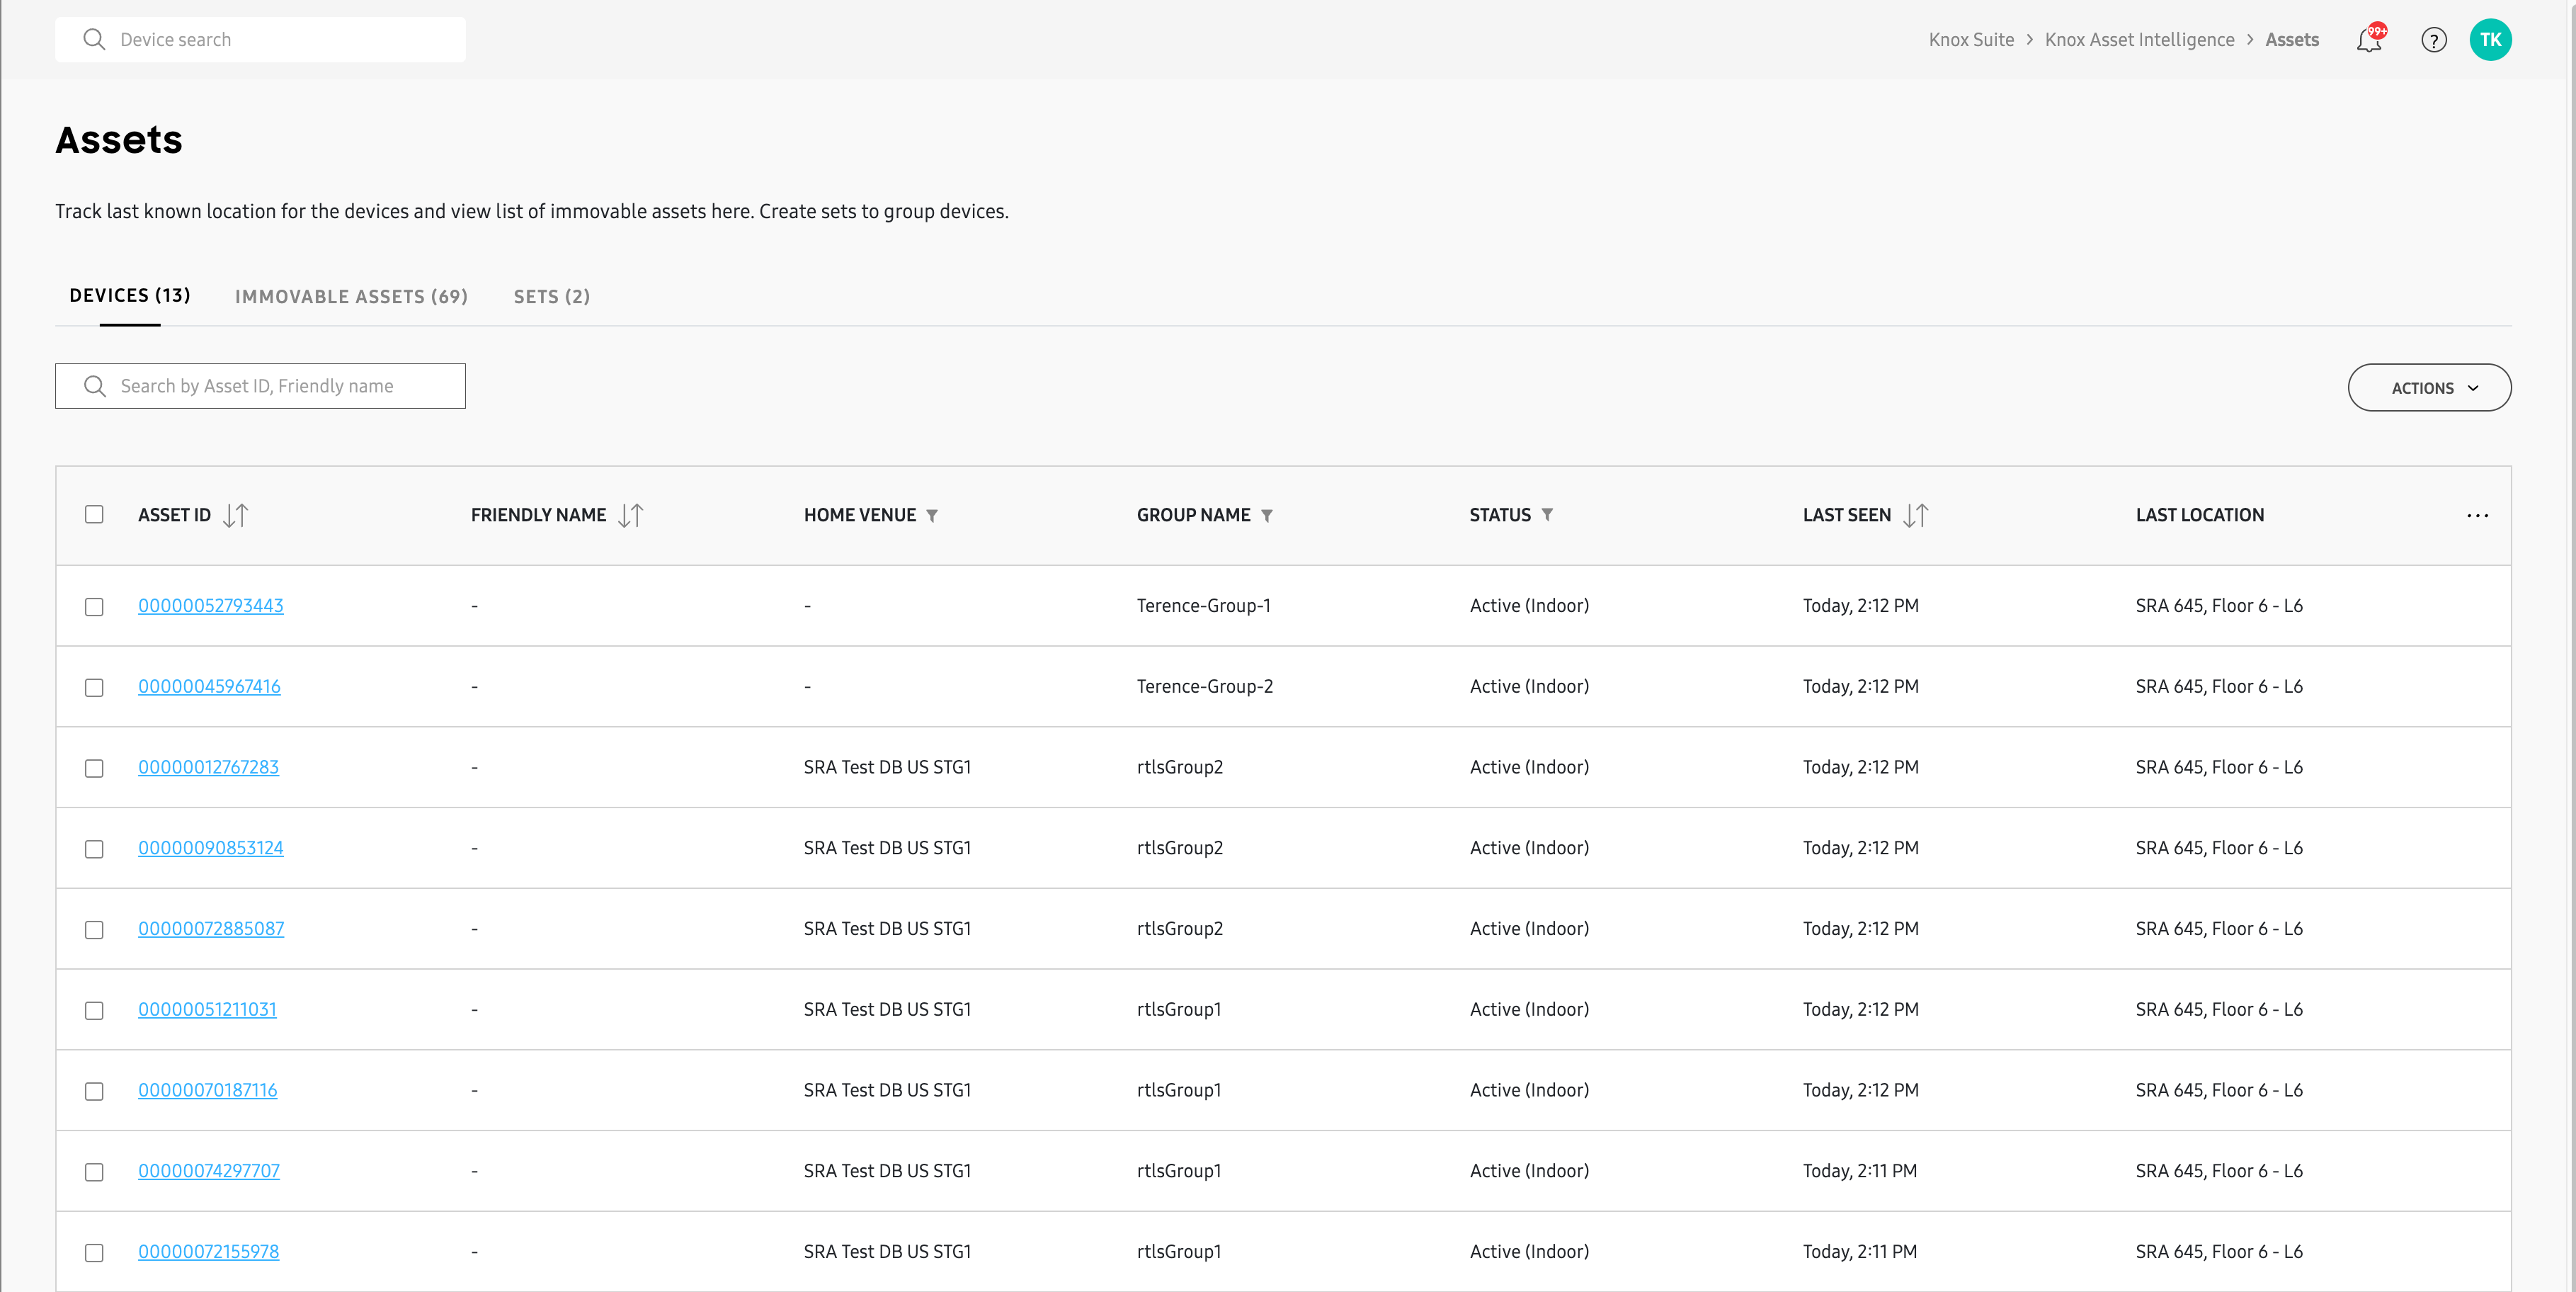This screenshot has height=1292, width=2576.
Task: Open the TK user avatar menu
Action: click(x=2490, y=40)
